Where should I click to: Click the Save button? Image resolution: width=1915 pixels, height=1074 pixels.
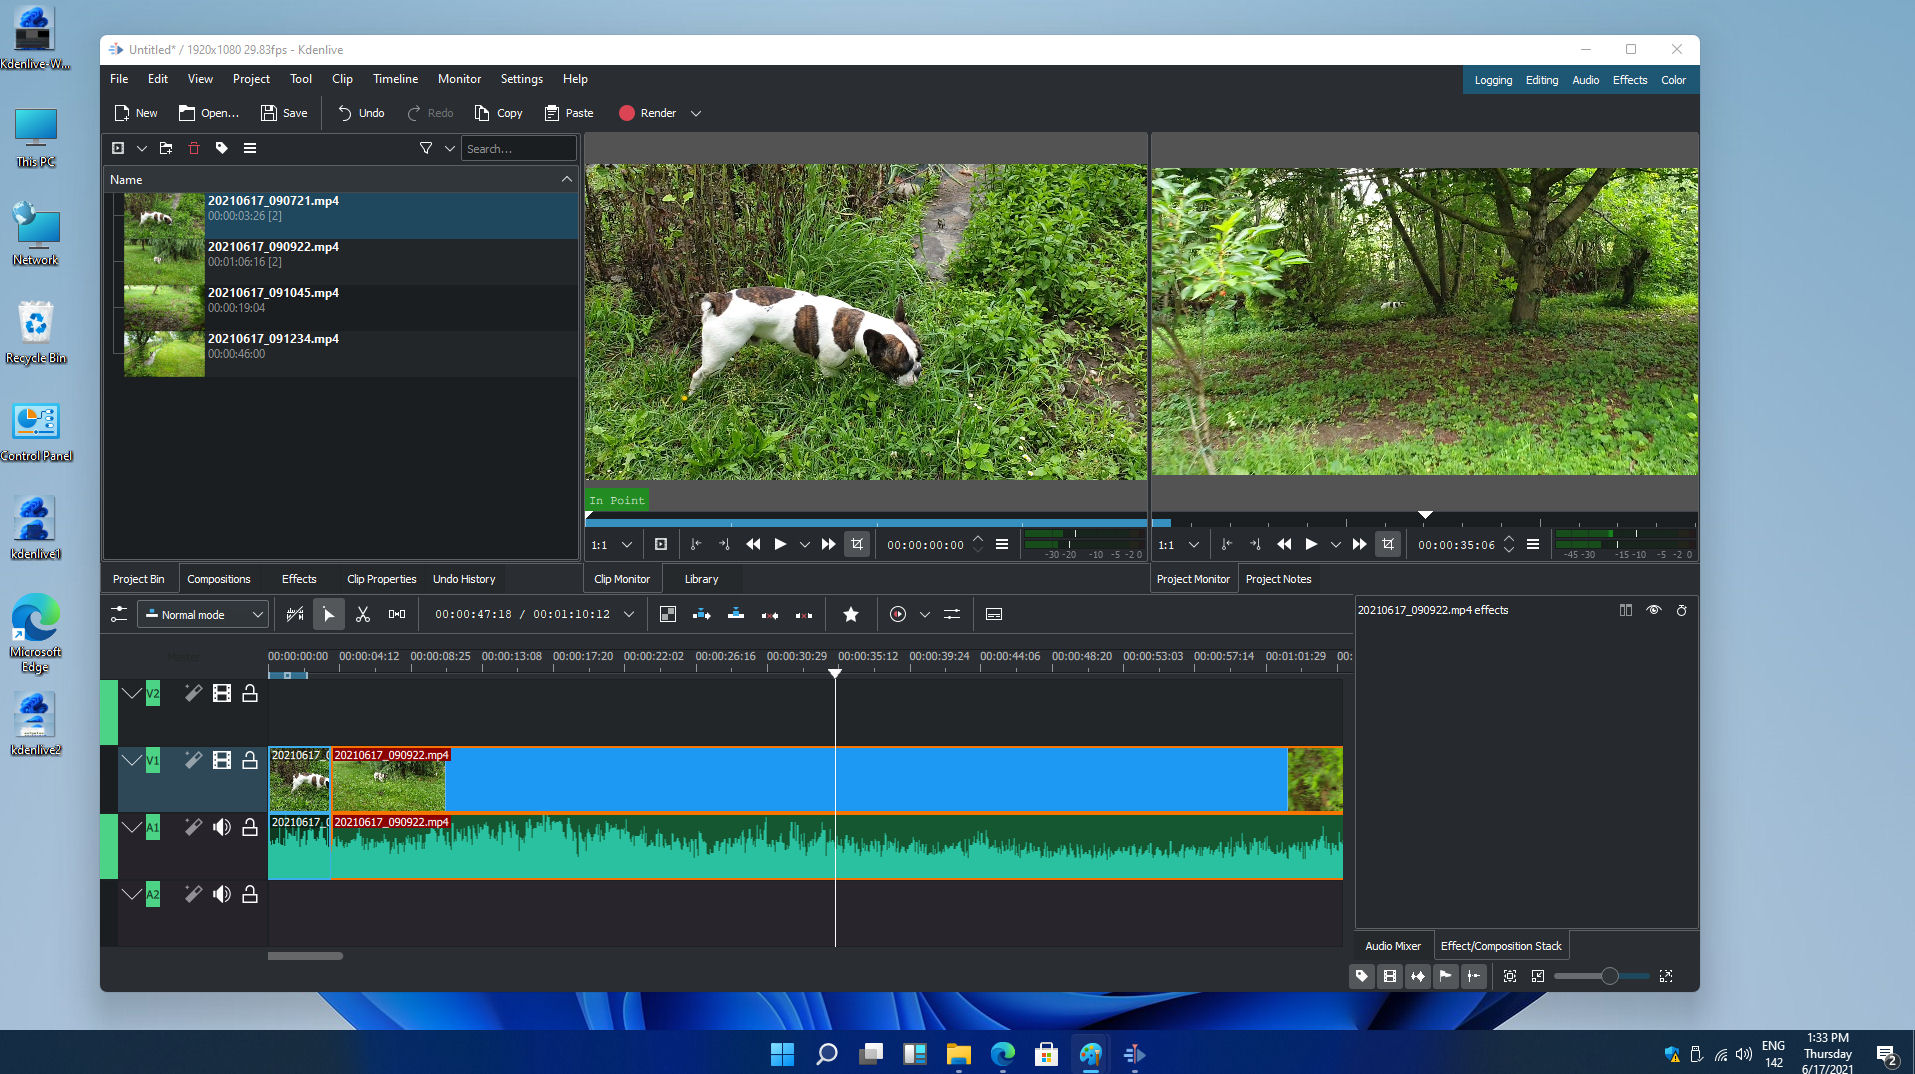point(283,113)
